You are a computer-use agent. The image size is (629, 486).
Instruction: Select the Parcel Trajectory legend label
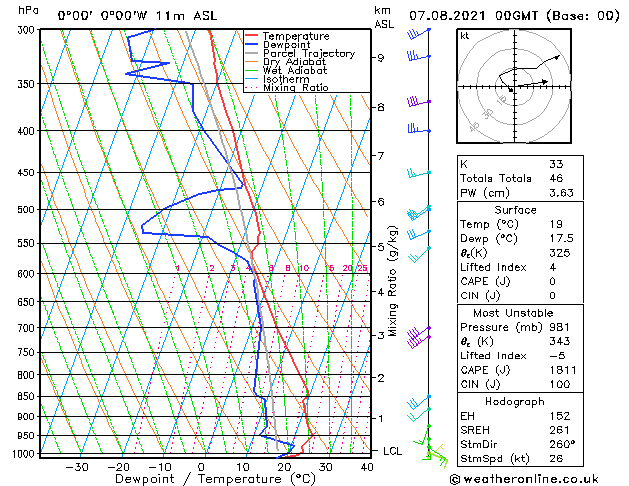click(309, 53)
